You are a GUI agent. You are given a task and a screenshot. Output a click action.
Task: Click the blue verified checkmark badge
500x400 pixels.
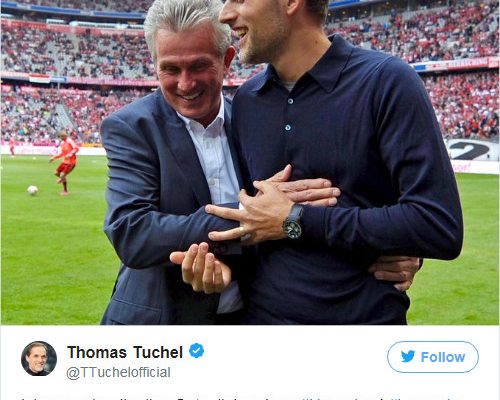tap(196, 351)
